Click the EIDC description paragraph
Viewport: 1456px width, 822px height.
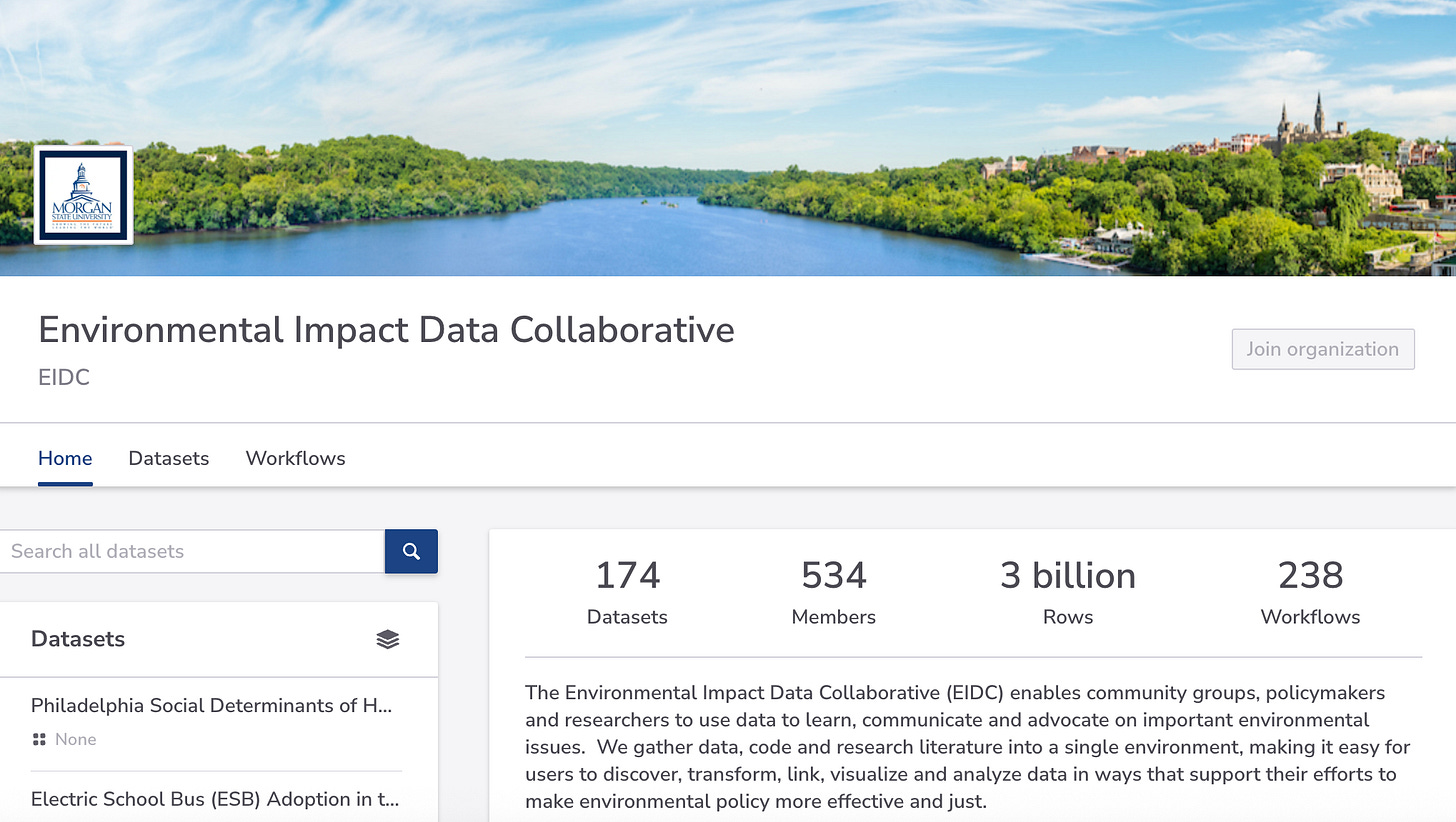[x=966, y=747]
